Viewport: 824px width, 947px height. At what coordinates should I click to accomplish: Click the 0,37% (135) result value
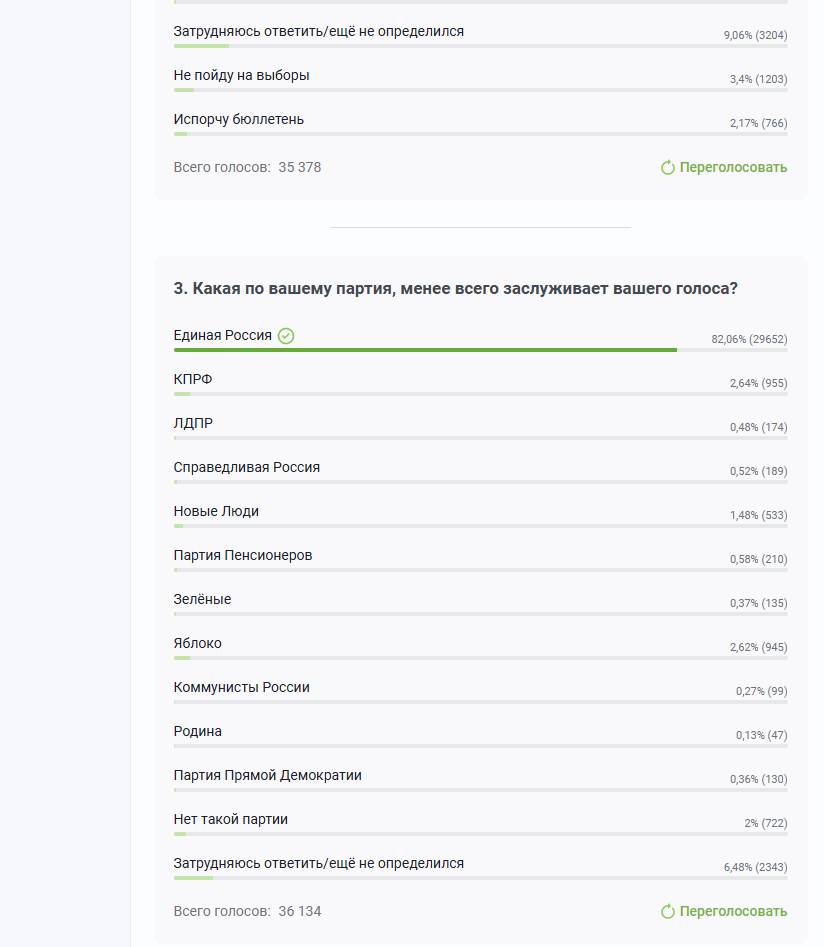[758, 603]
